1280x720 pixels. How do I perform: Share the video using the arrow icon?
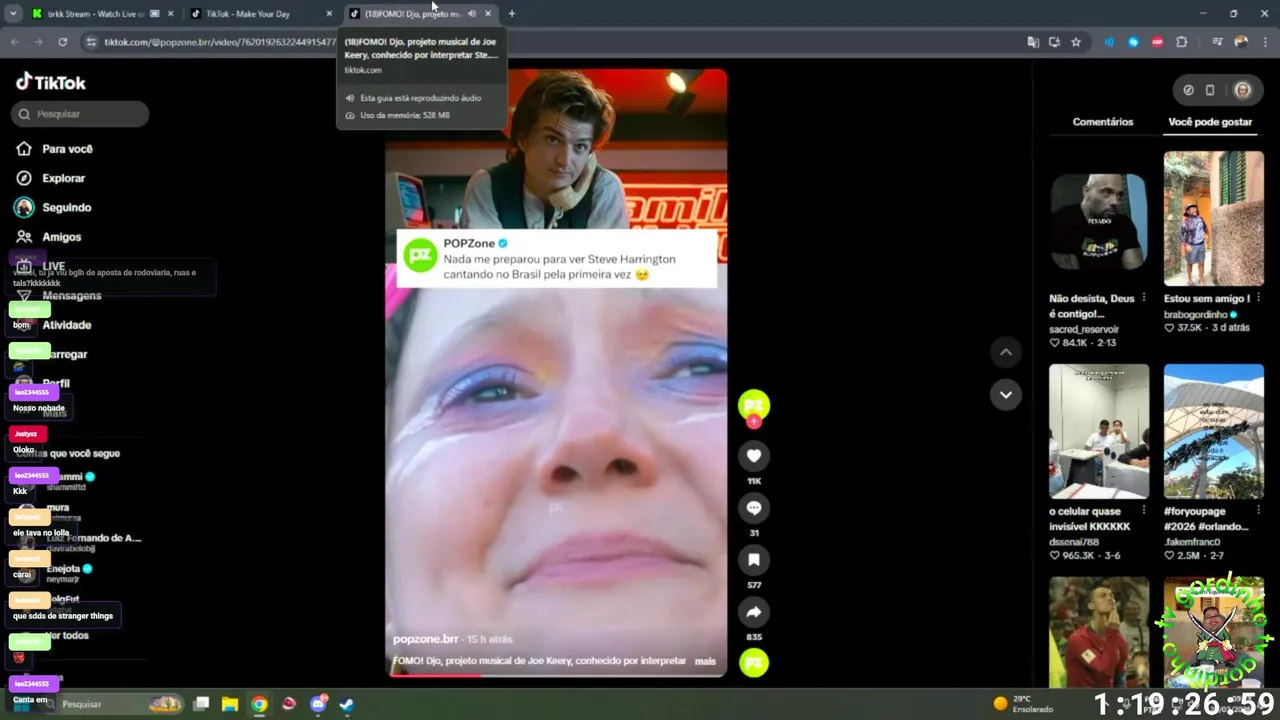(754, 612)
